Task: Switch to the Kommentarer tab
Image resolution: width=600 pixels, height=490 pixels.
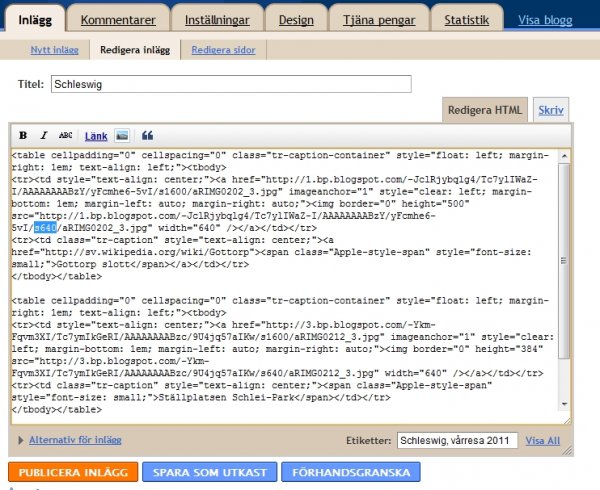Action: point(118,19)
